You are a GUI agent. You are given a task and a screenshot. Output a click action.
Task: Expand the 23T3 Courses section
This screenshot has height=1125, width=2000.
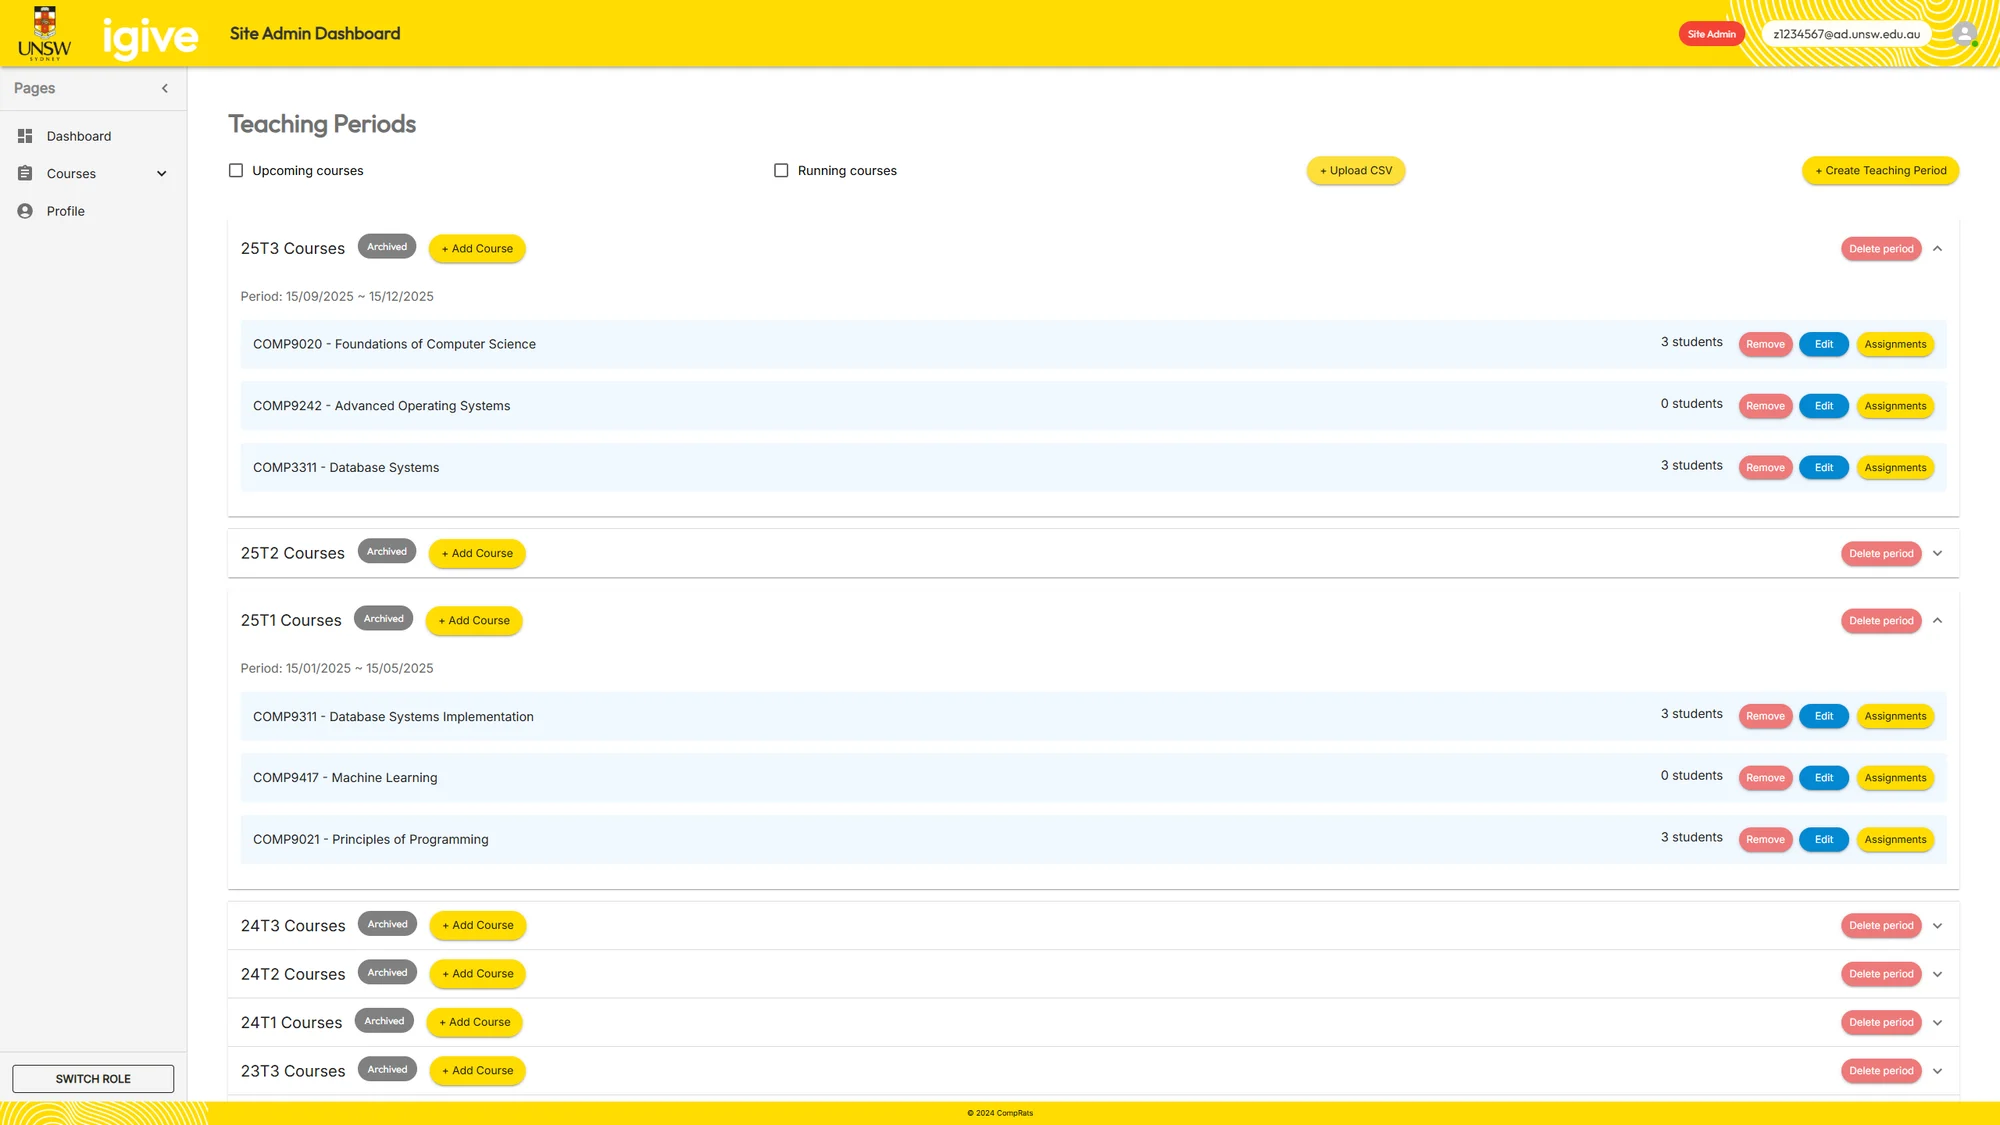pyautogui.click(x=1937, y=1071)
